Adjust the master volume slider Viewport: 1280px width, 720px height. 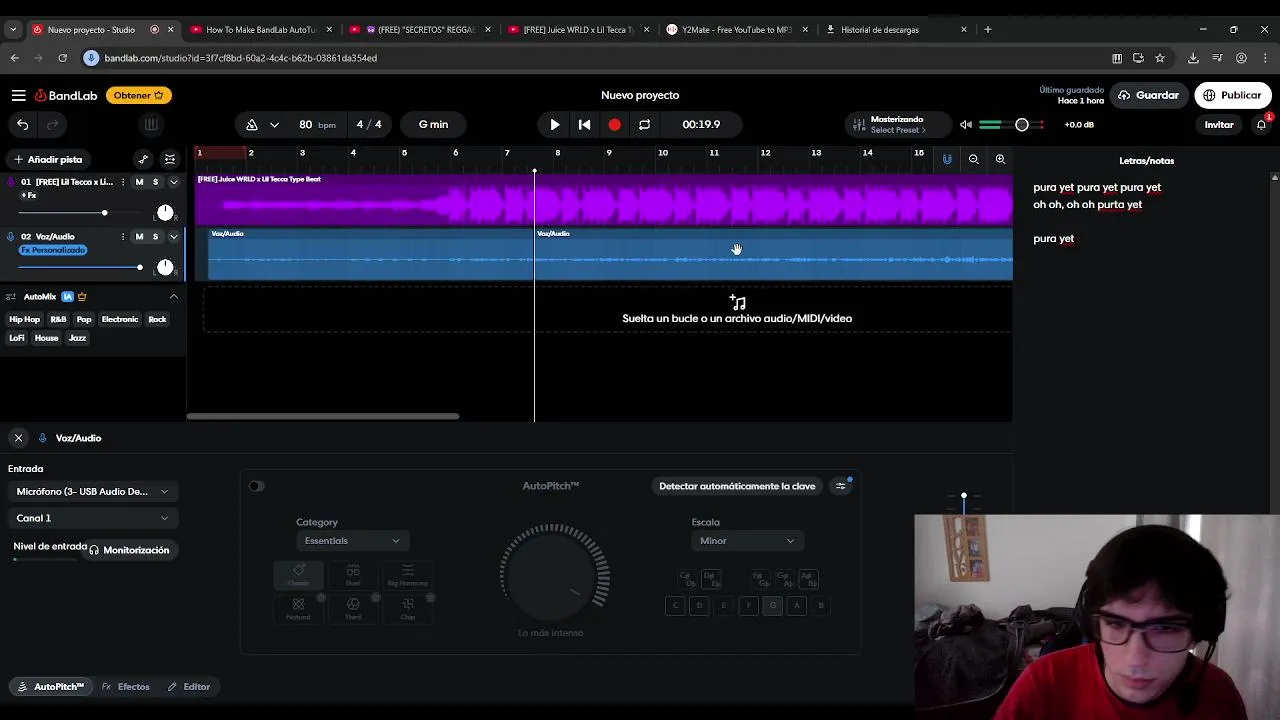(1021, 125)
